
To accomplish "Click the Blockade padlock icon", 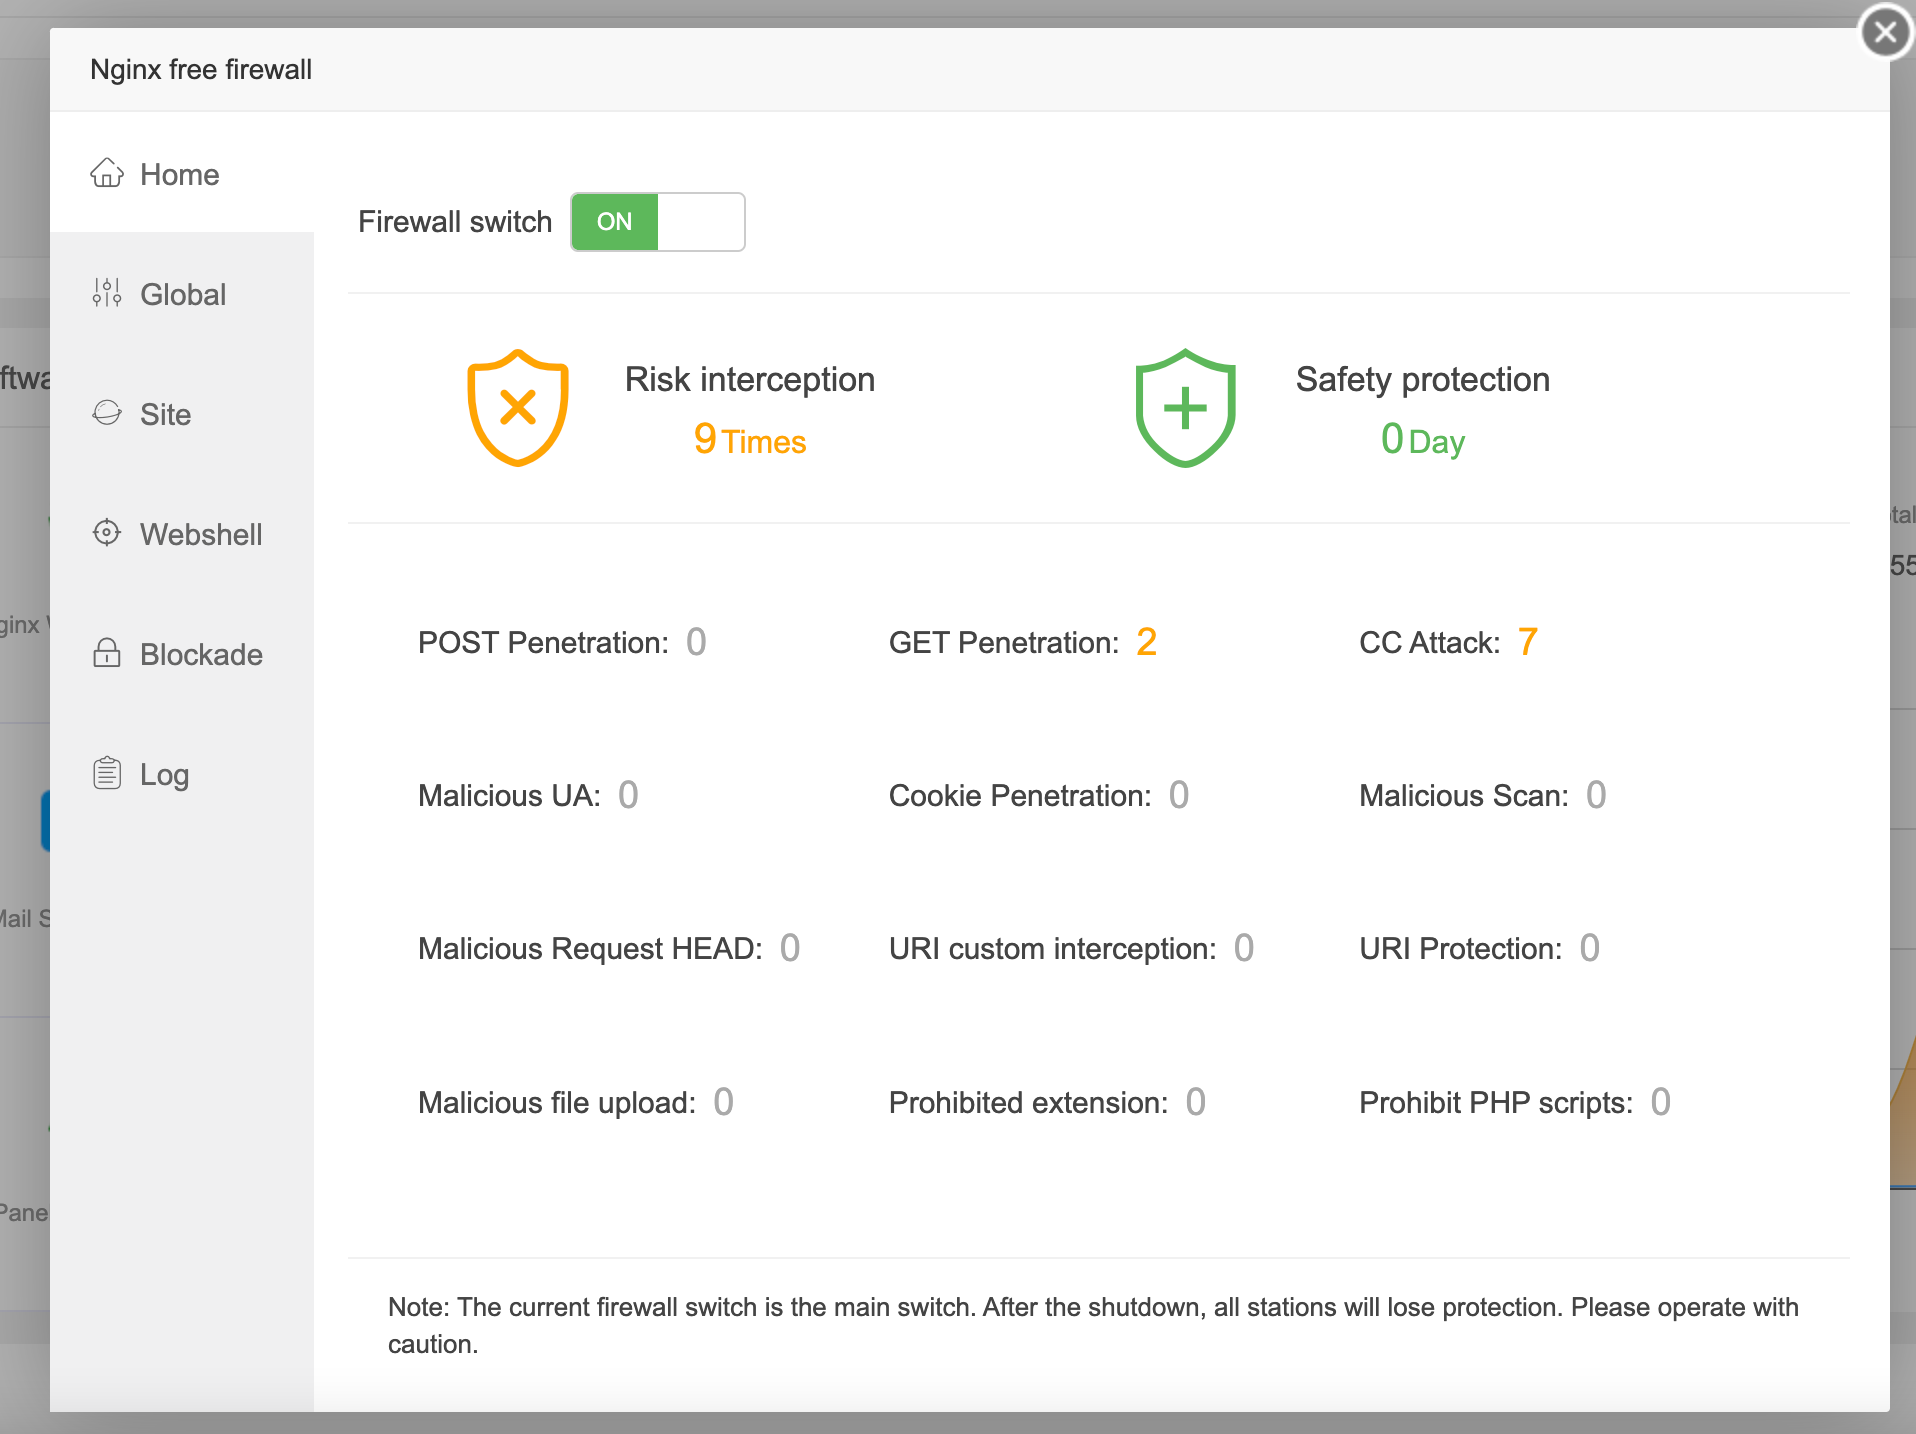I will (107, 653).
